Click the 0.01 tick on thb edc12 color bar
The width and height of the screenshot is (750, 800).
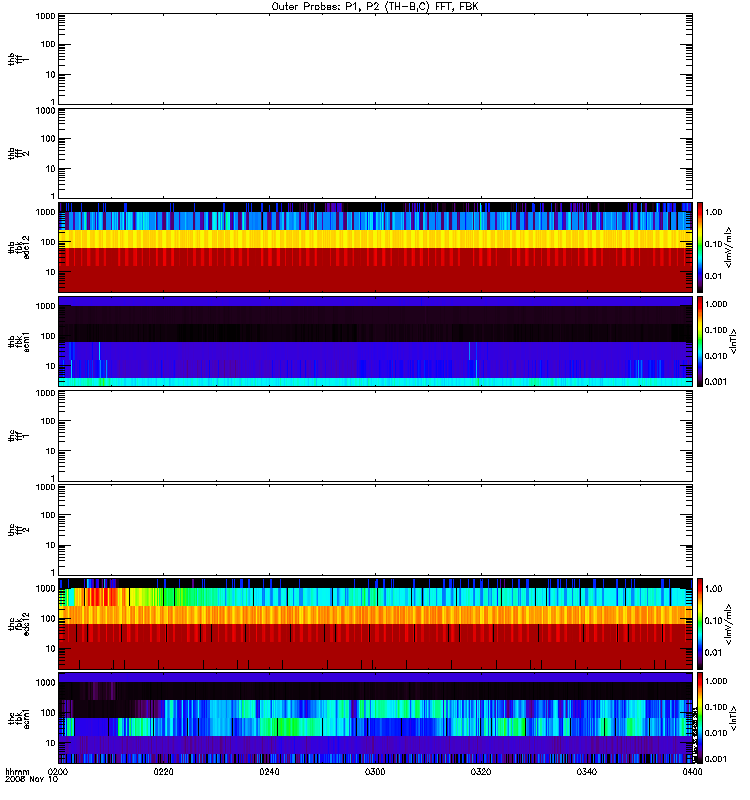(x=713, y=276)
